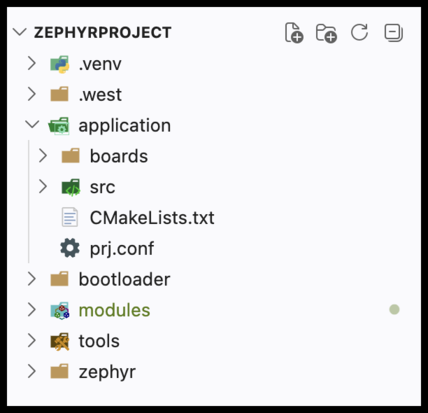Click the prj.conf gear icon
Screen dimensions: 428x413
(70, 248)
